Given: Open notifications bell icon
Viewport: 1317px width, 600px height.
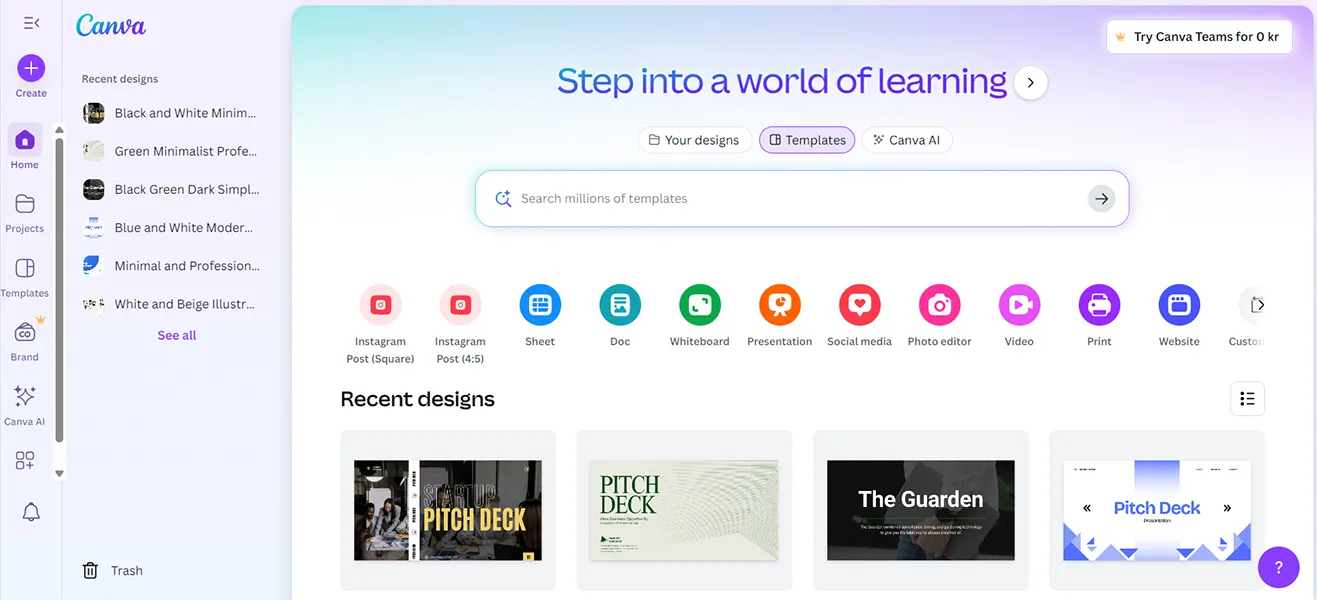Looking at the screenshot, I should tap(31, 512).
